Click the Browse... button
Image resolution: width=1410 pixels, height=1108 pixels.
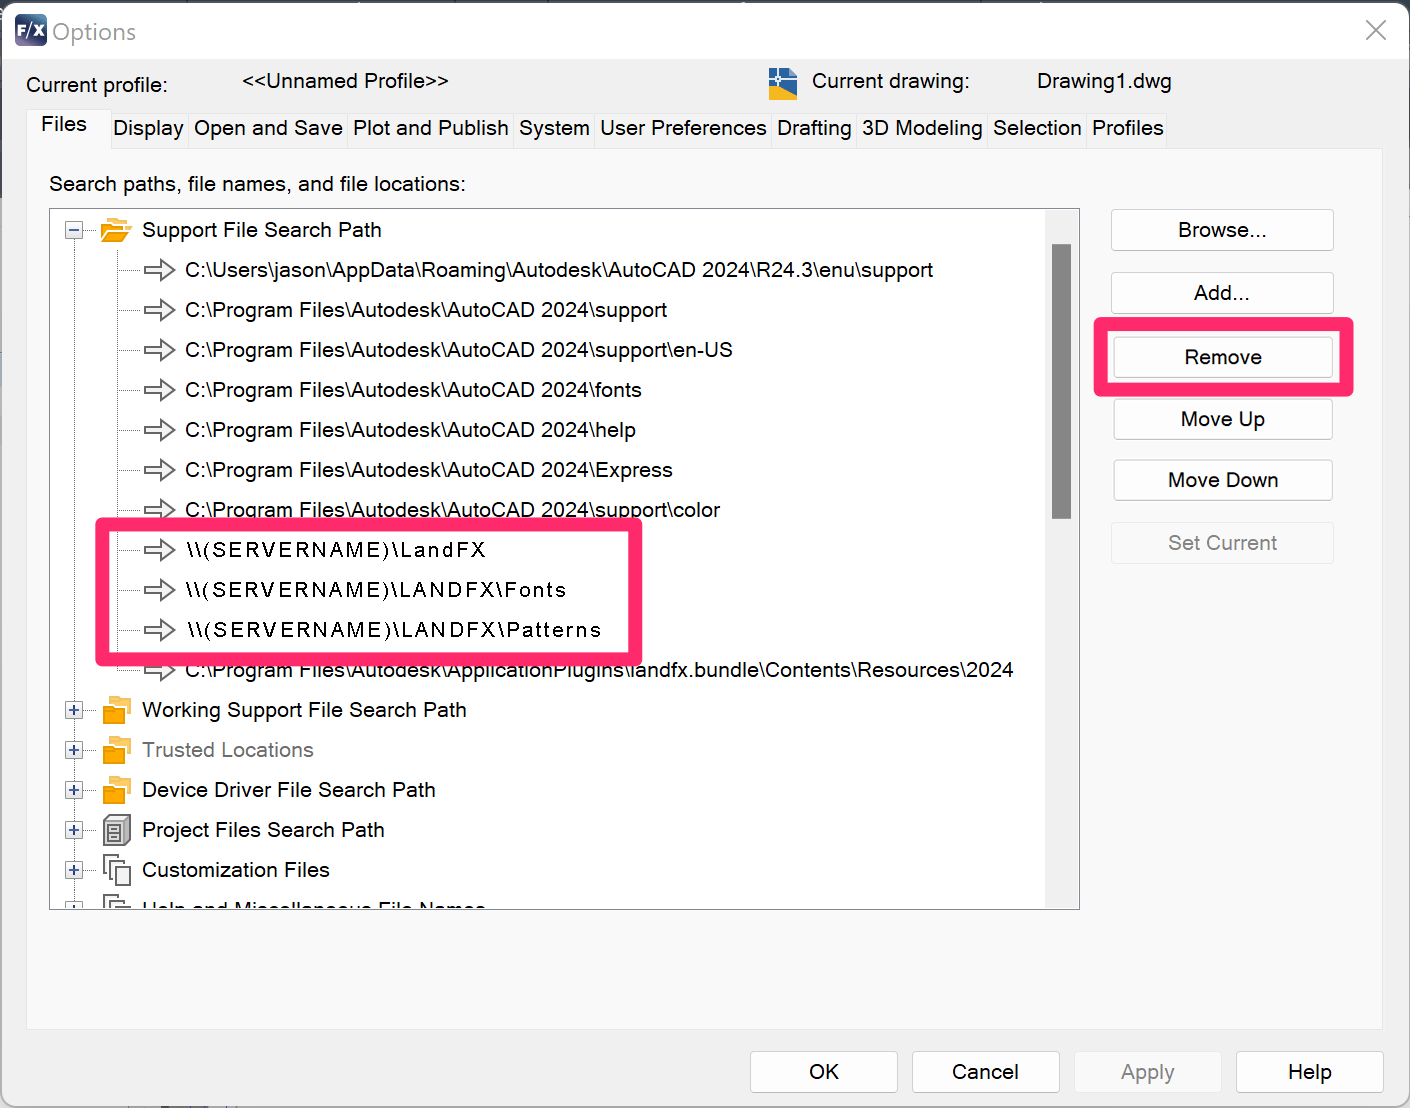[1222, 230]
